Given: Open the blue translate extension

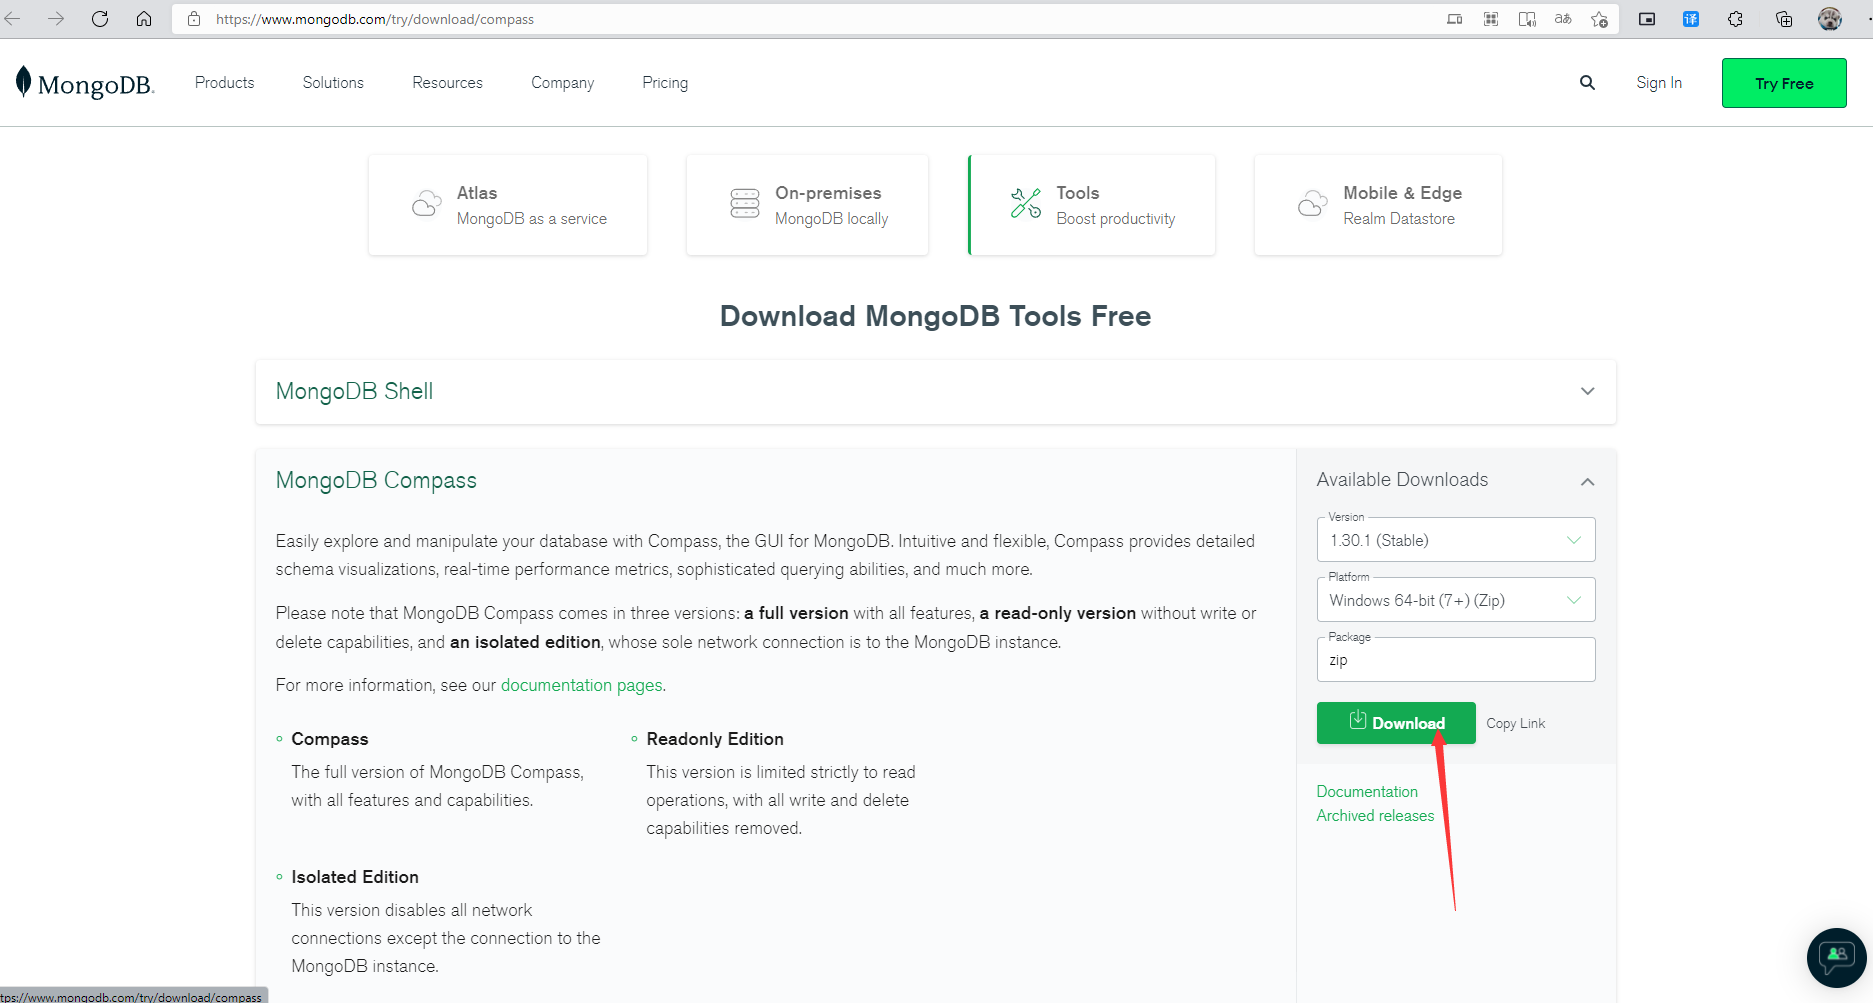Looking at the screenshot, I should 1691,19.
